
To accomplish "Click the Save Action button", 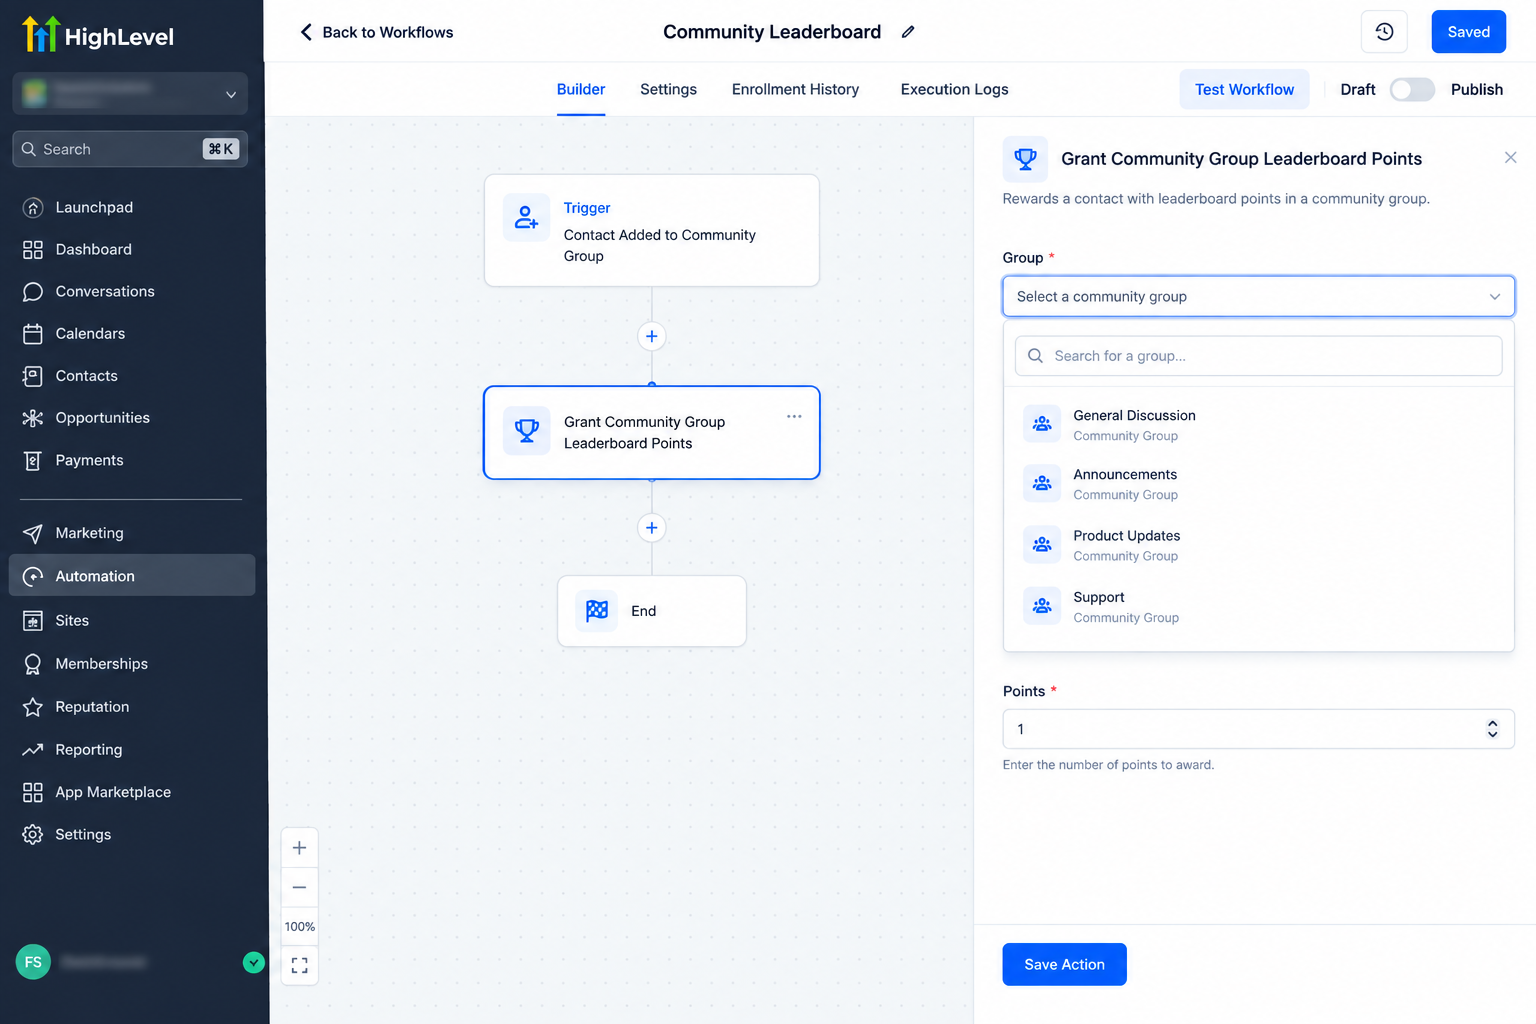I will pos(1064,964).
